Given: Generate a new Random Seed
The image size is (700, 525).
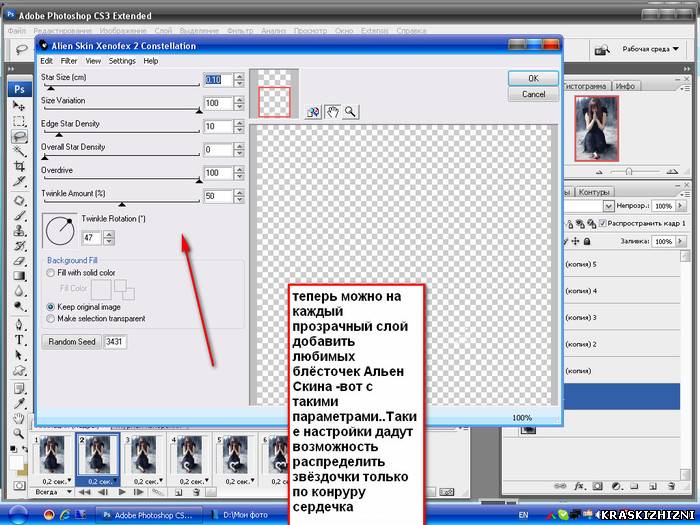Looking at the screenshot, I should pyautogui.click(x=71, y=342).
